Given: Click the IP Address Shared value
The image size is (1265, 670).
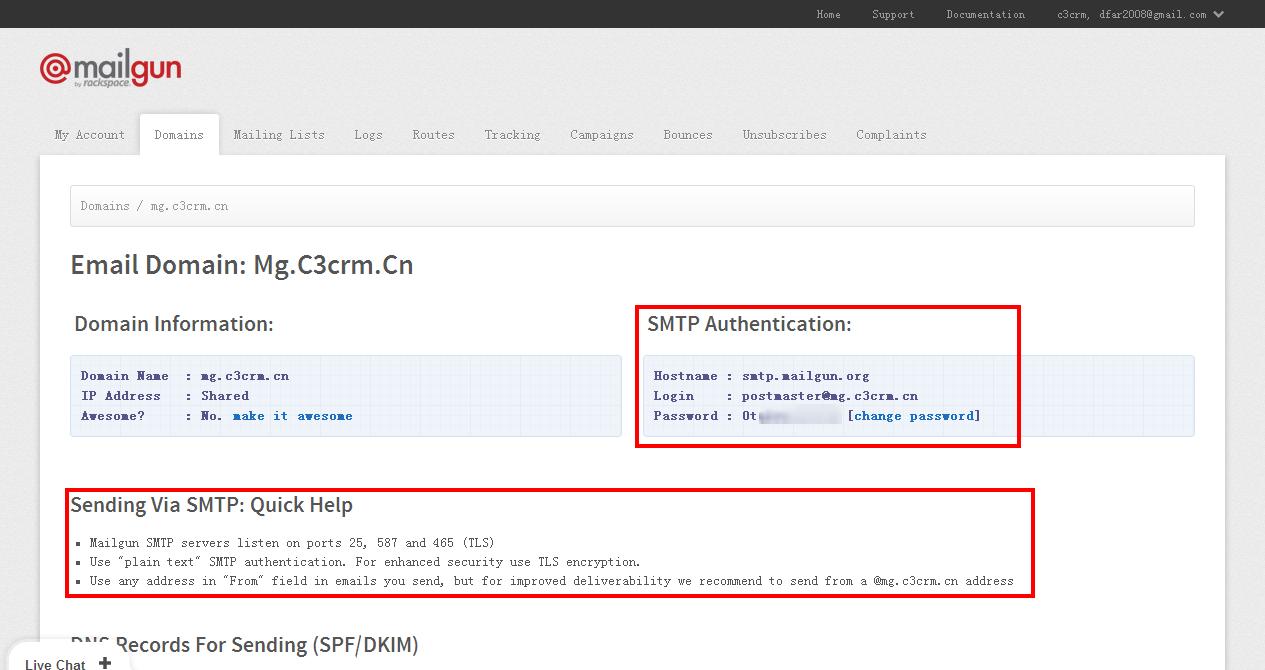Looking at the screenshot, I should click(225, 396).
